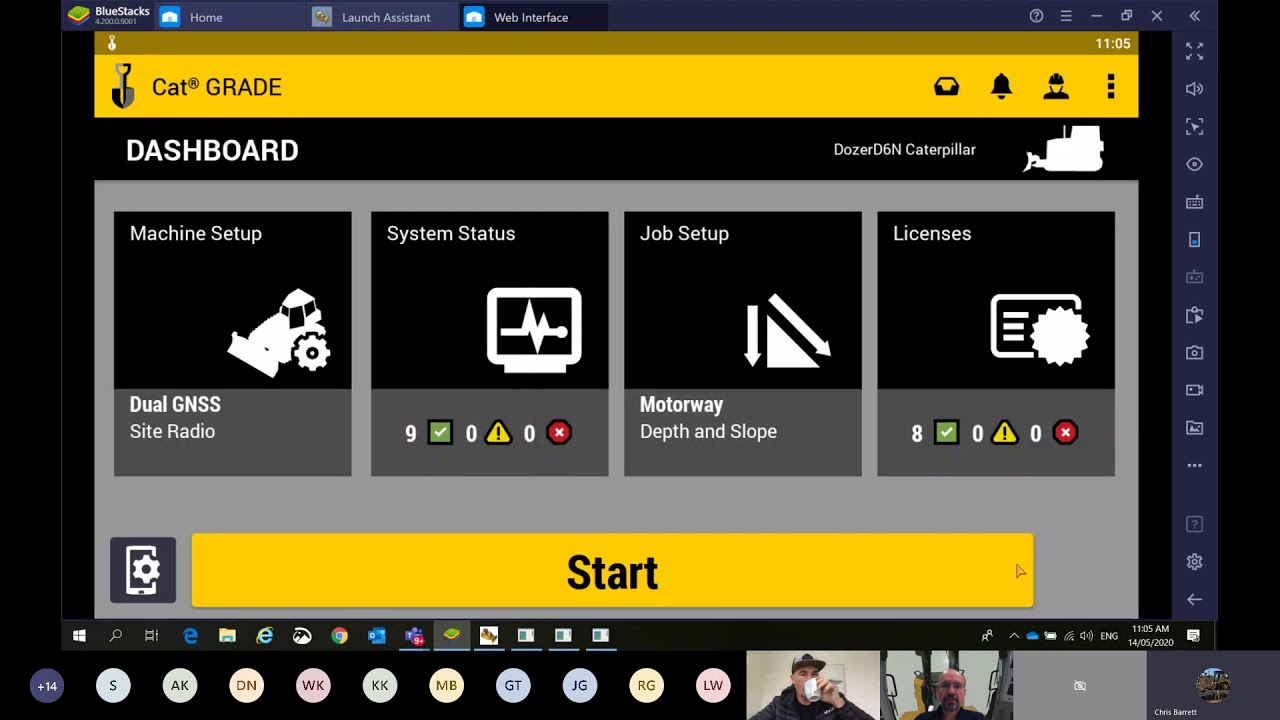Click install APK icon in sidebar

(x=1194, y=315)
